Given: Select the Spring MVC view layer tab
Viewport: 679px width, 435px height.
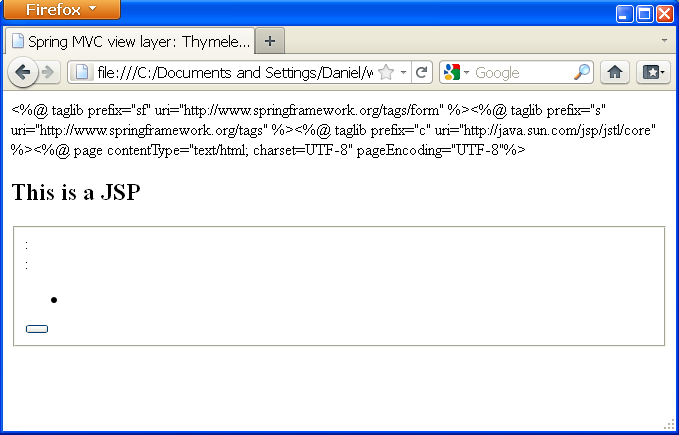Looking at the screenshot, I should (x=130, y=42).
